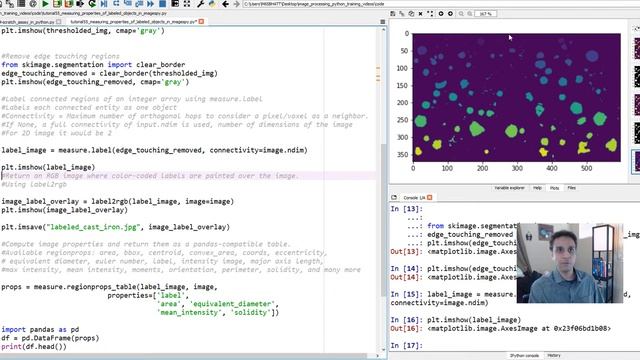
Task: Open editor options hamburger menu
Action: tap(382, 22)
